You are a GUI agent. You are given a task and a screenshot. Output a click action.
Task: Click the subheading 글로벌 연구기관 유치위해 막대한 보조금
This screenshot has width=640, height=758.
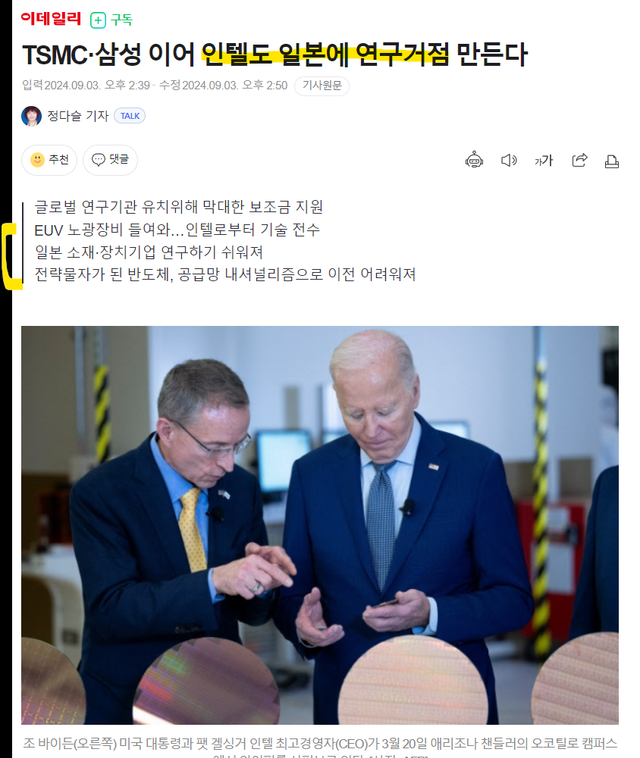(178, 207)
